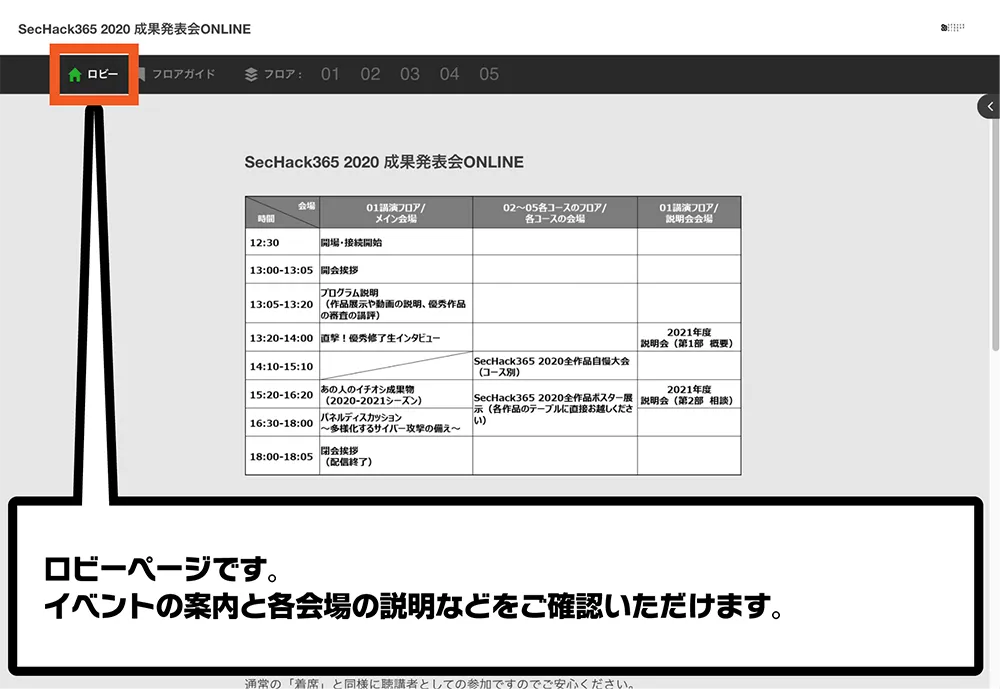Open floor 05 from the navigation bar
1000x689 pixels.
[489, 74]
